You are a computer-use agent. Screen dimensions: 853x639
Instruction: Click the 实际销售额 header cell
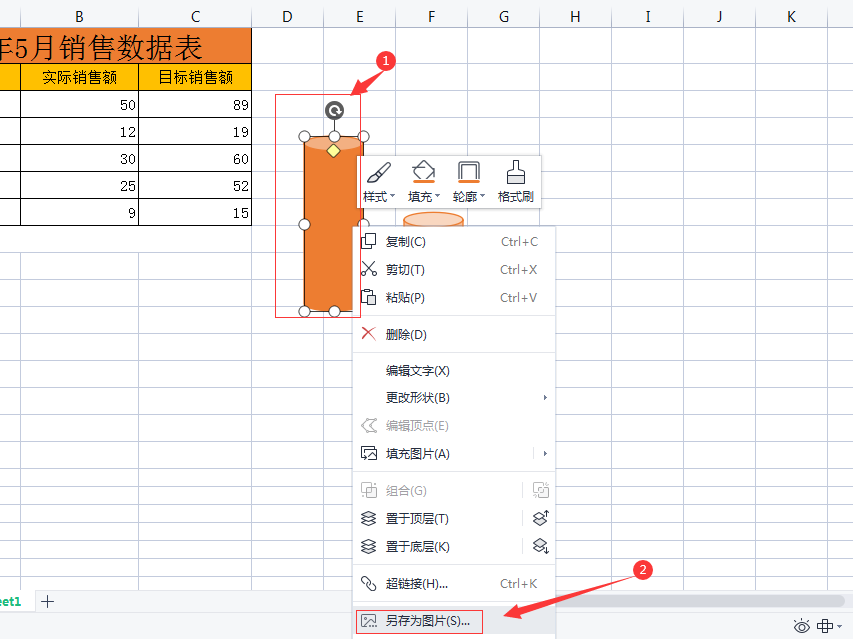click(79, 77)
